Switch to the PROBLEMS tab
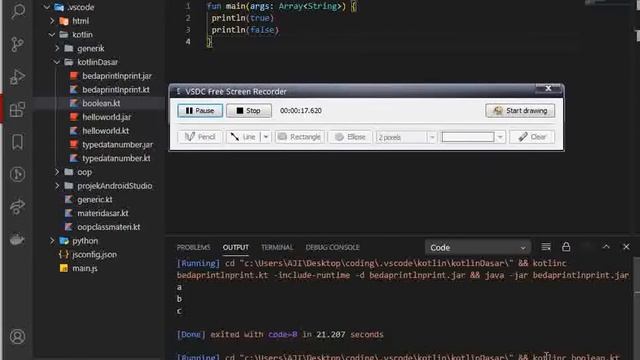 193,247
